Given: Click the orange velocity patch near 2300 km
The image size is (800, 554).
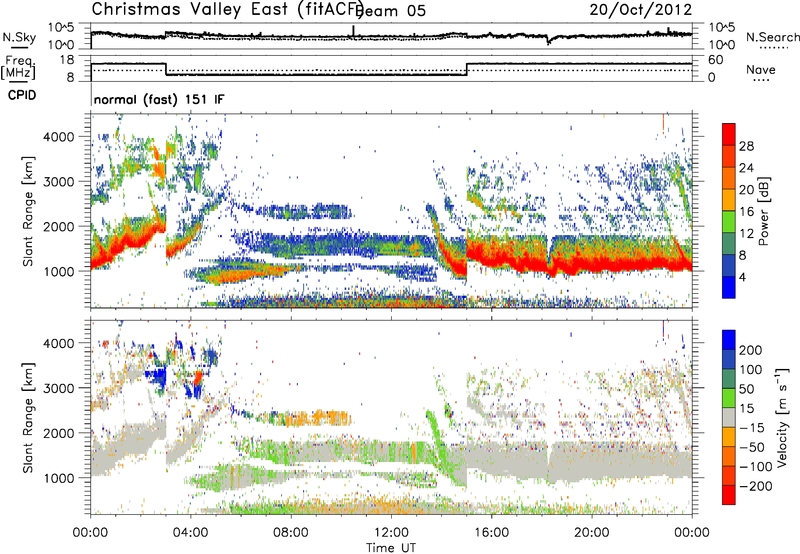Looking at the screenshot, I should 319,418.
